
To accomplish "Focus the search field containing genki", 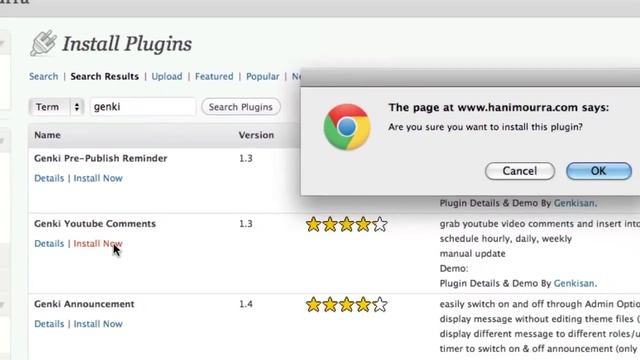I will [143, 107].
